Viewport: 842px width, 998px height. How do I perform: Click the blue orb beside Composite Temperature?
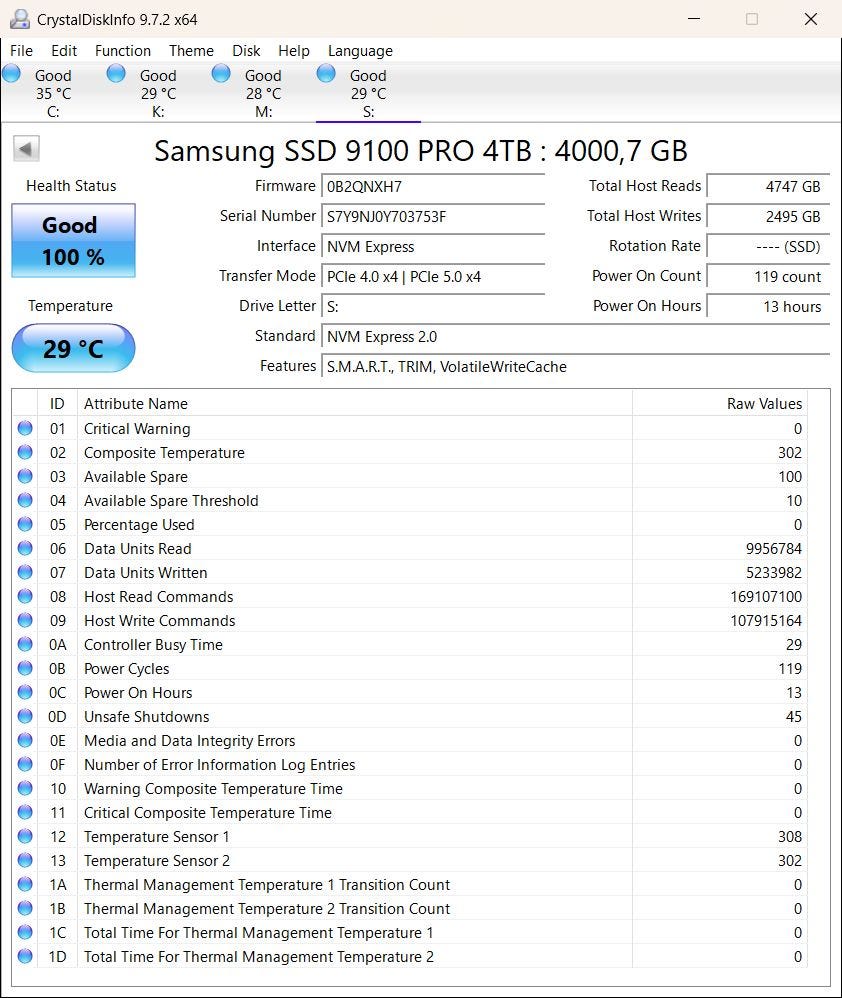point(25,453)
